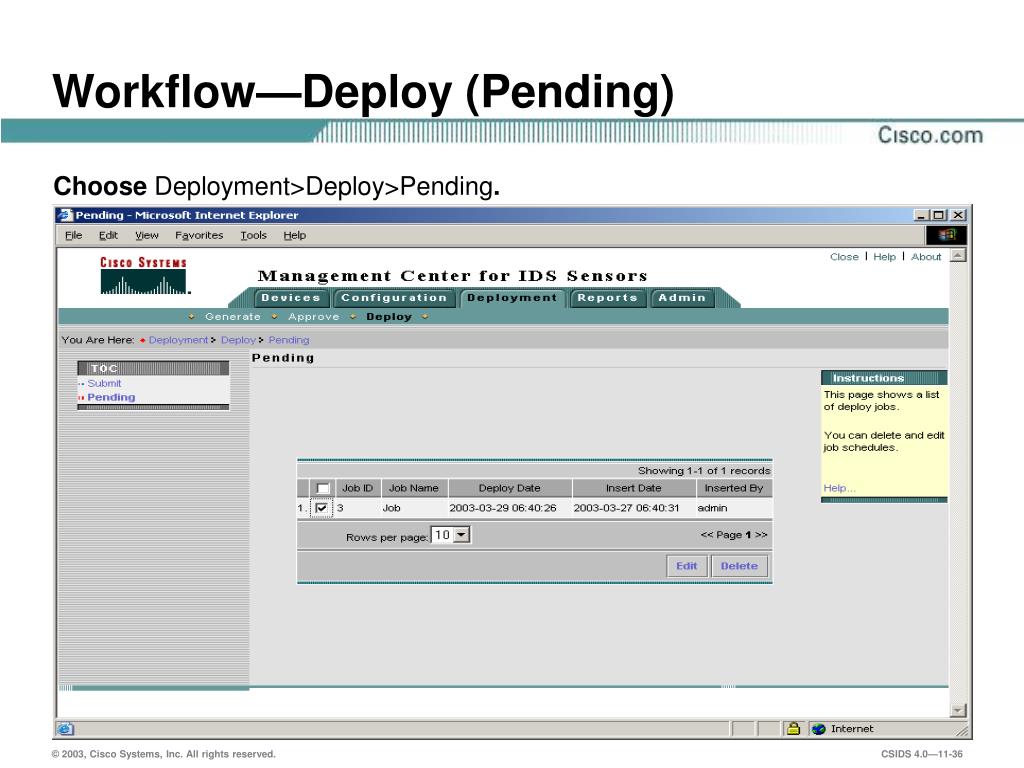The image size is (1024, 768).
Task: Click the About link
Action: click(926, 257)
